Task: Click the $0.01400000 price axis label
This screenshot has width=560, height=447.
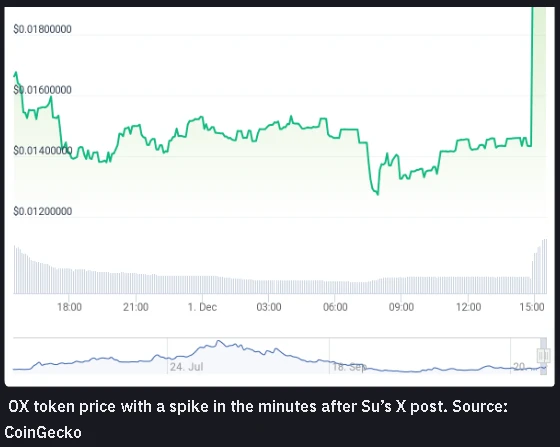Action: click(x=42, y=150)
